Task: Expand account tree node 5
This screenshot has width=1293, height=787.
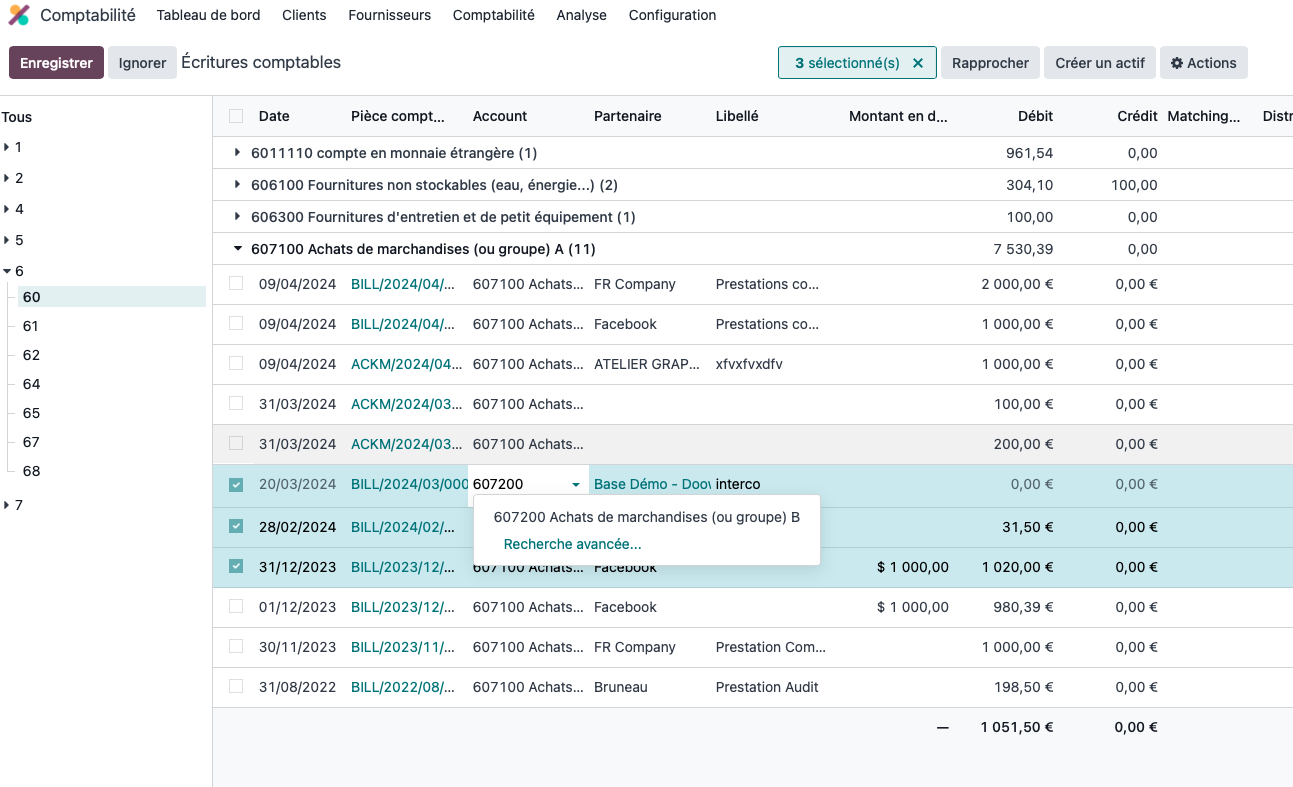Action: [x=7, y=240]
